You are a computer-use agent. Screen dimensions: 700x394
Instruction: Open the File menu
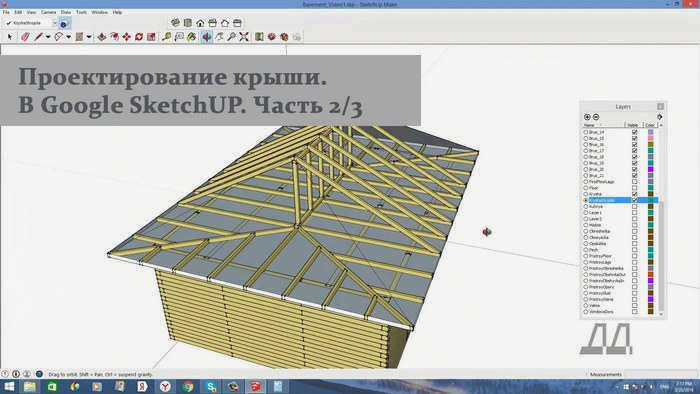click(x=6, y=12)
